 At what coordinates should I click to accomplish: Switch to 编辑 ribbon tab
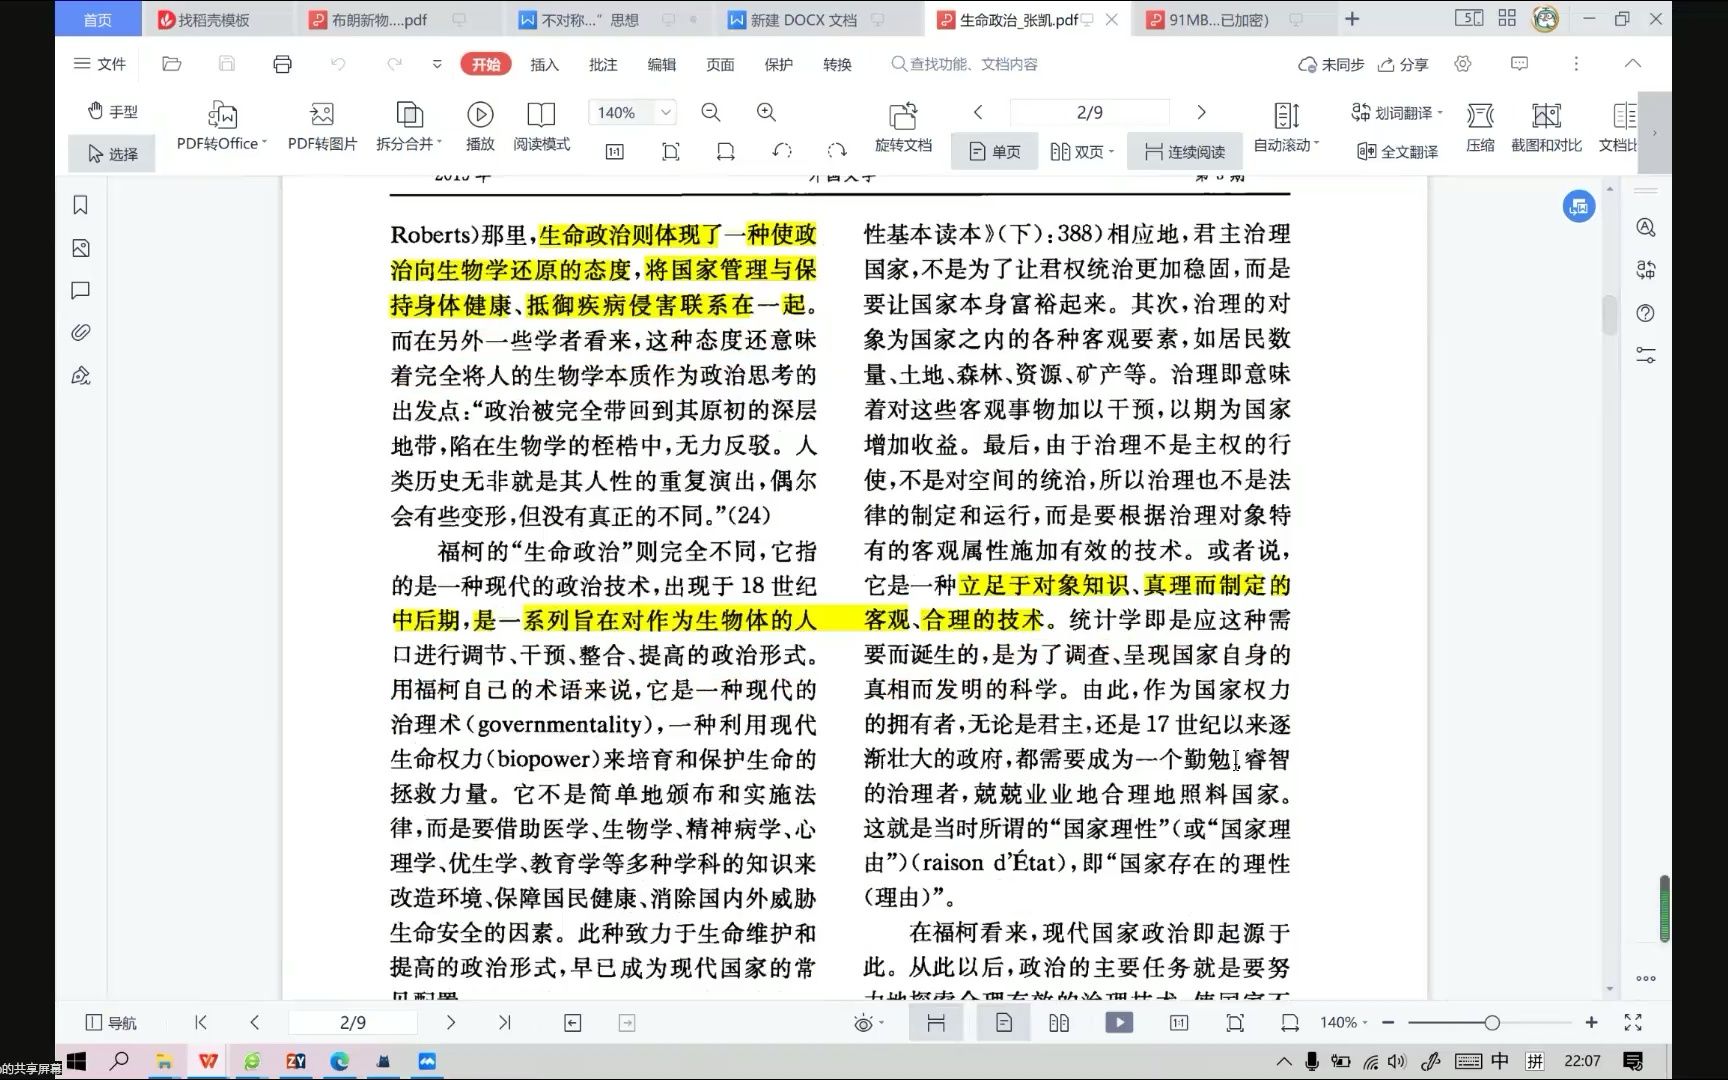[661, 64]
